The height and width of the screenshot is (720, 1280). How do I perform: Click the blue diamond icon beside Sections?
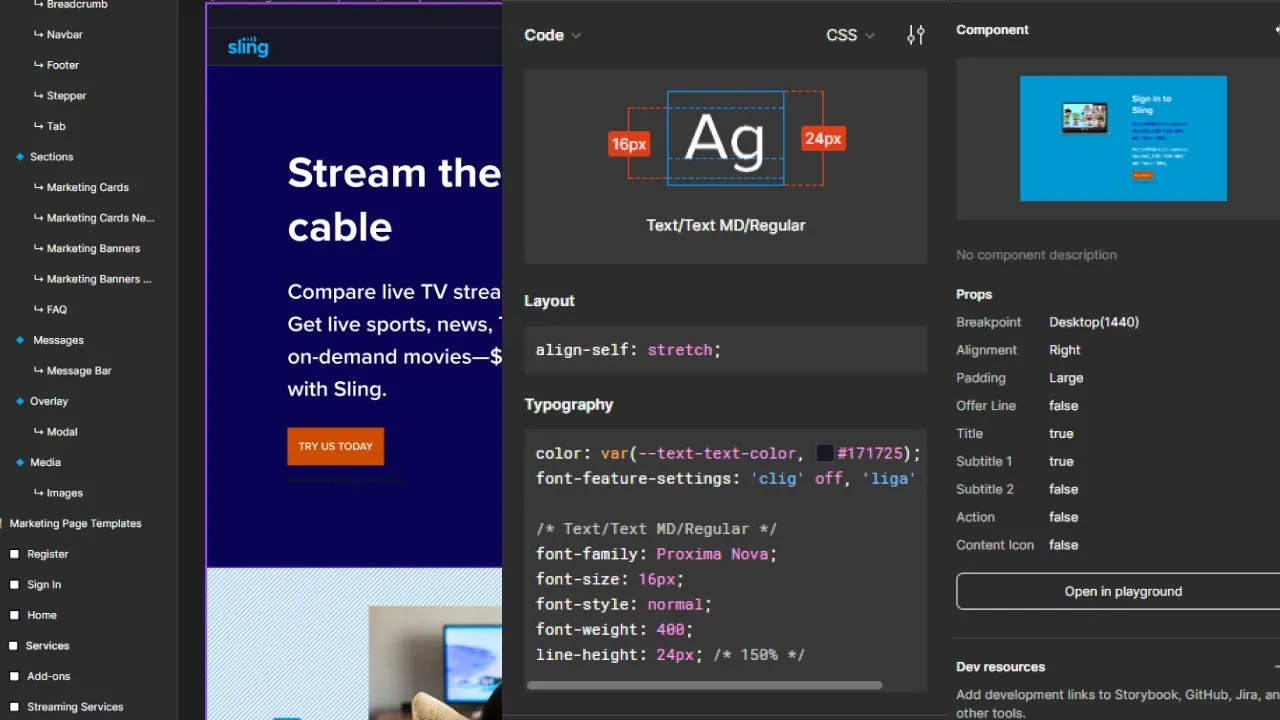point(20,157)
